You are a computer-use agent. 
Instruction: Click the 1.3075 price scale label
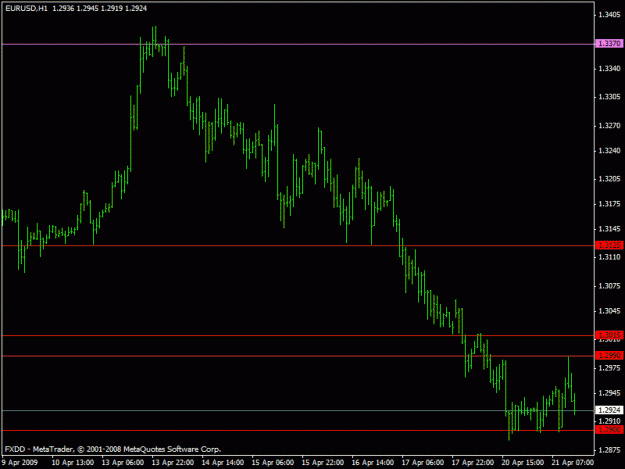(x=609, y=286)
